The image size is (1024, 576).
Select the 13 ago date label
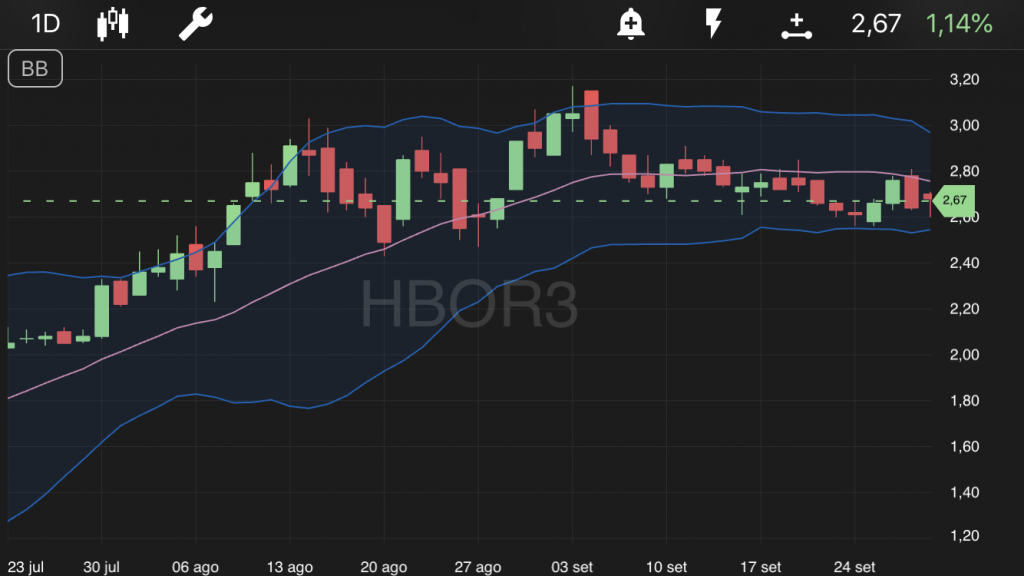[x=289, y=567]
